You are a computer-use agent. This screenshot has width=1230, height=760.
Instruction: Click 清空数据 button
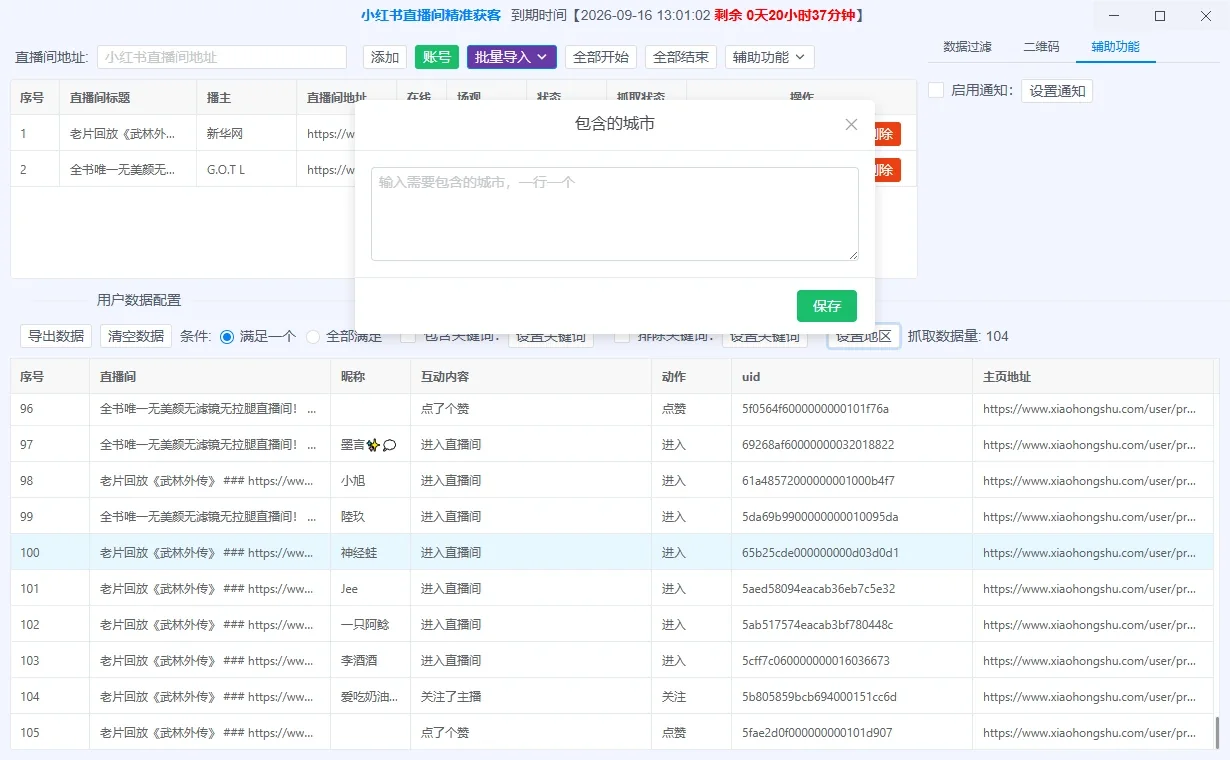136,336
